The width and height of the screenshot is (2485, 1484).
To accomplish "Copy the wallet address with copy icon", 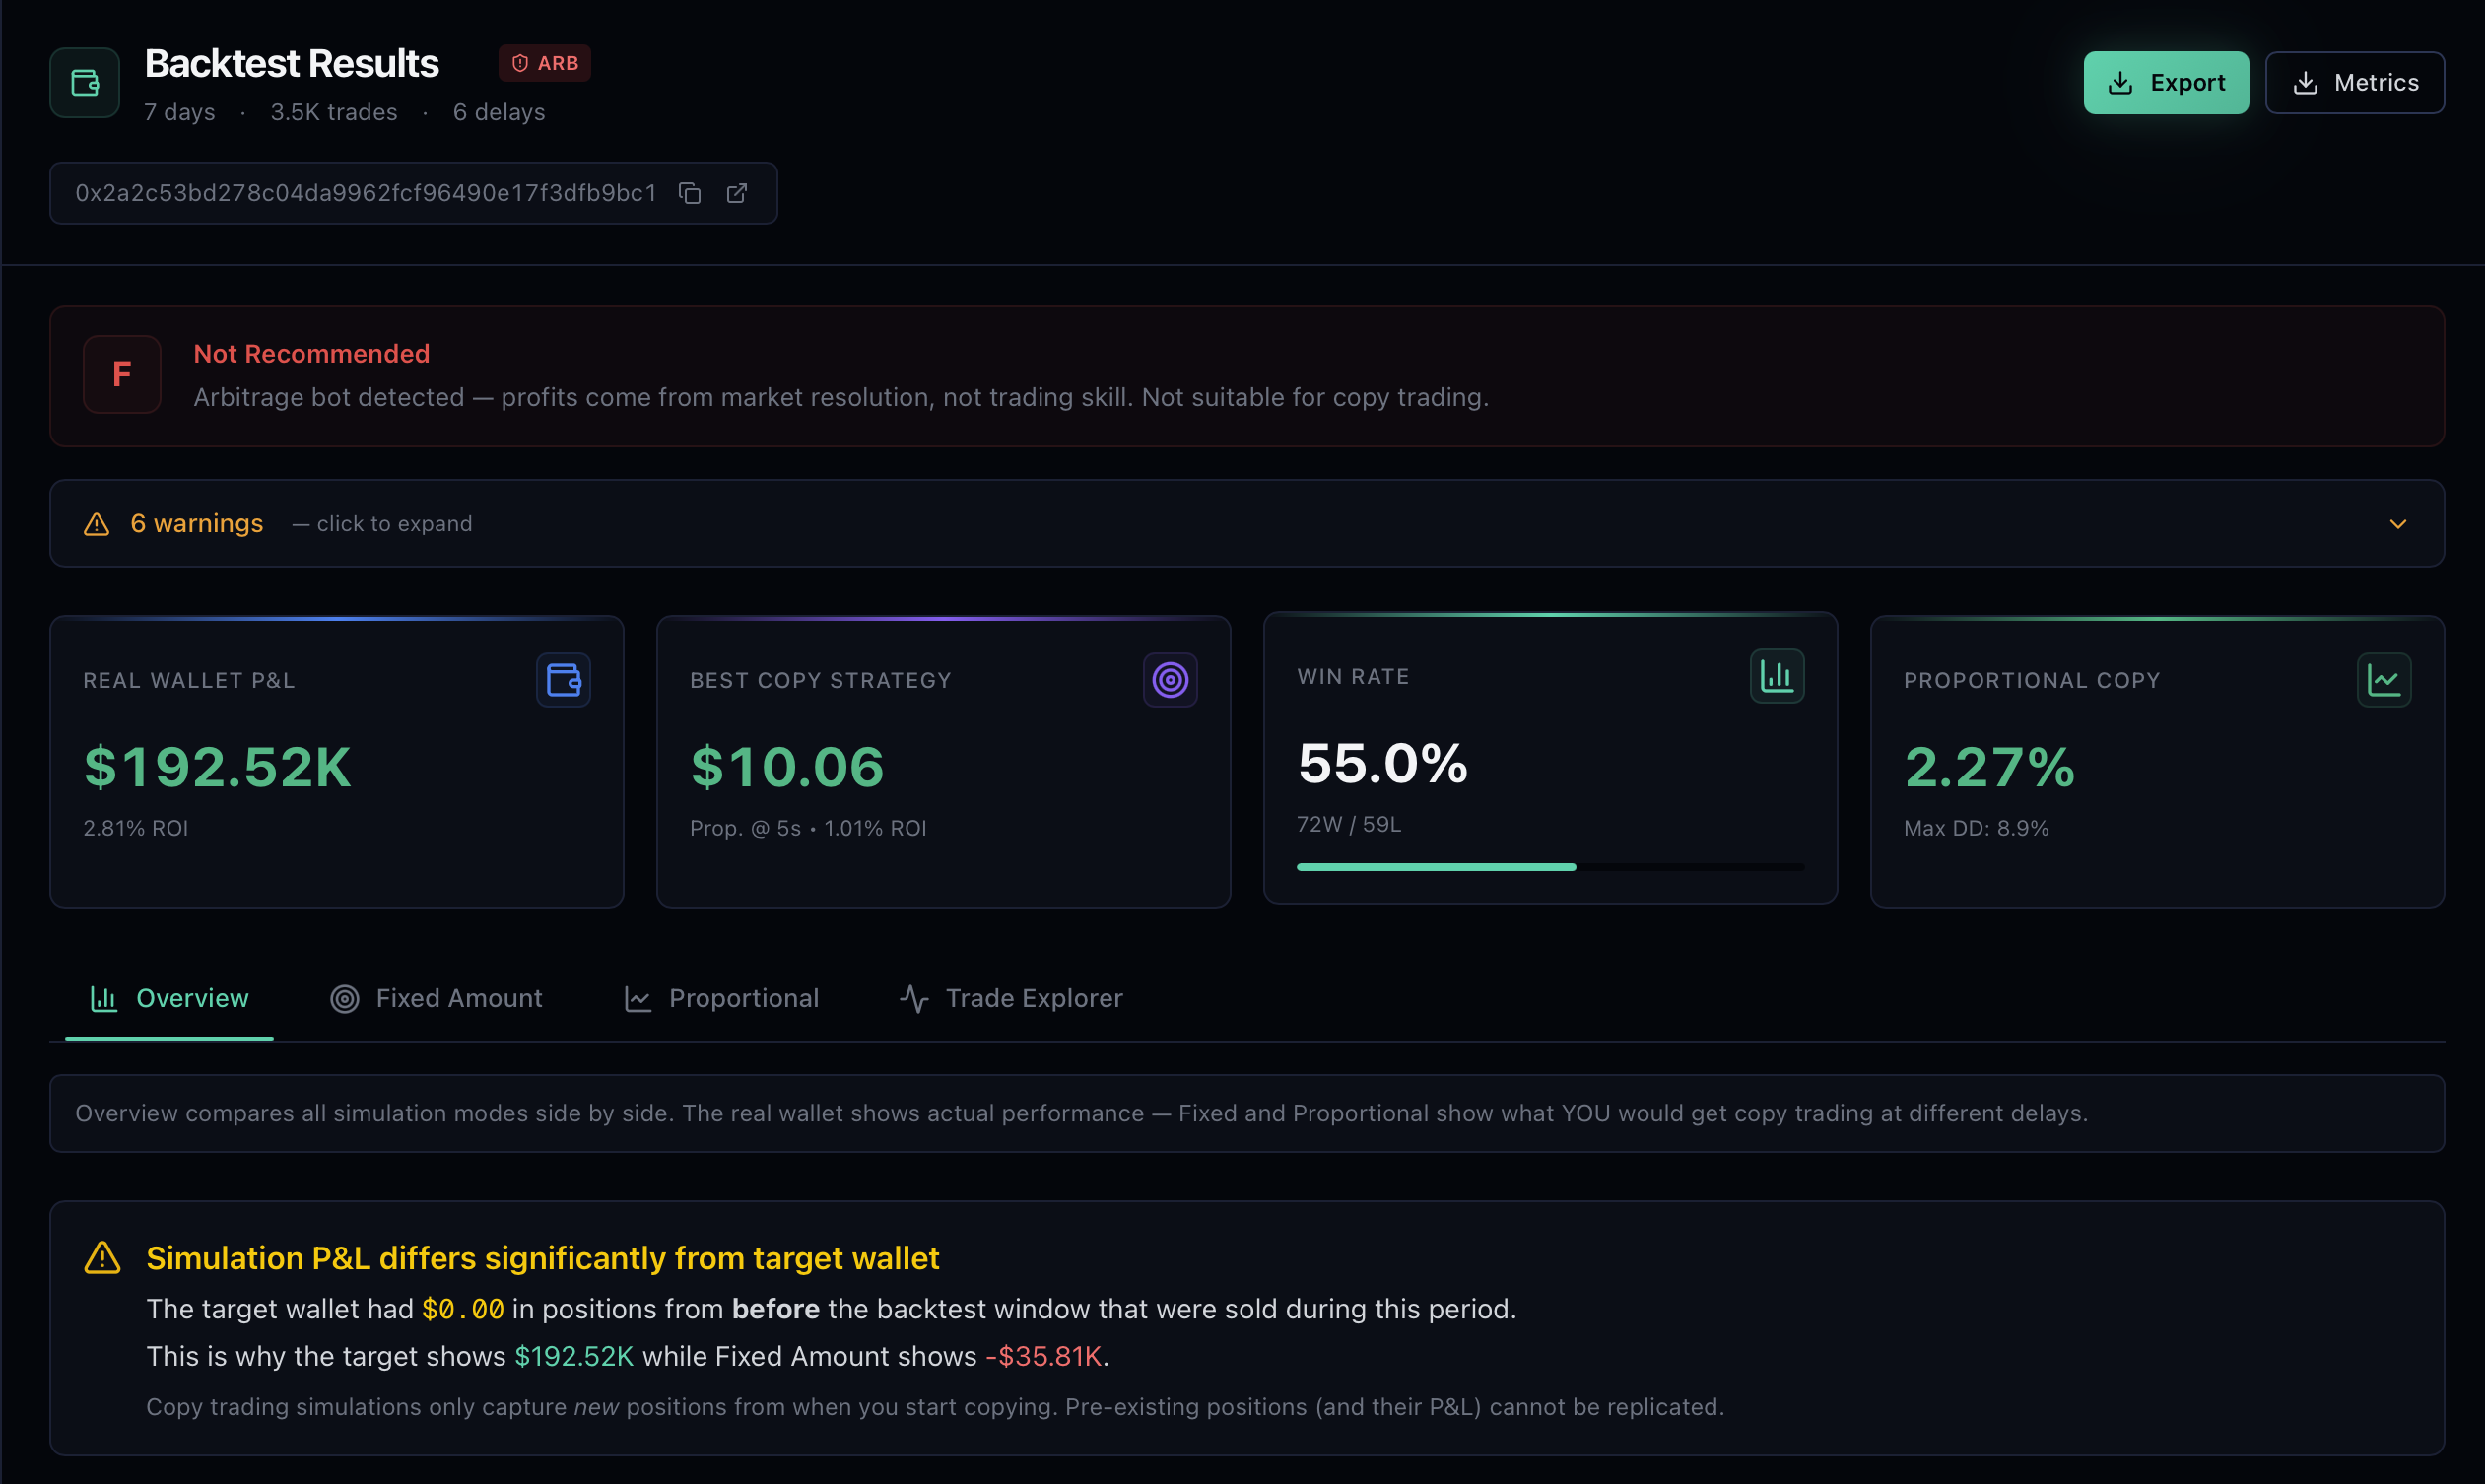I will (690, 193).
